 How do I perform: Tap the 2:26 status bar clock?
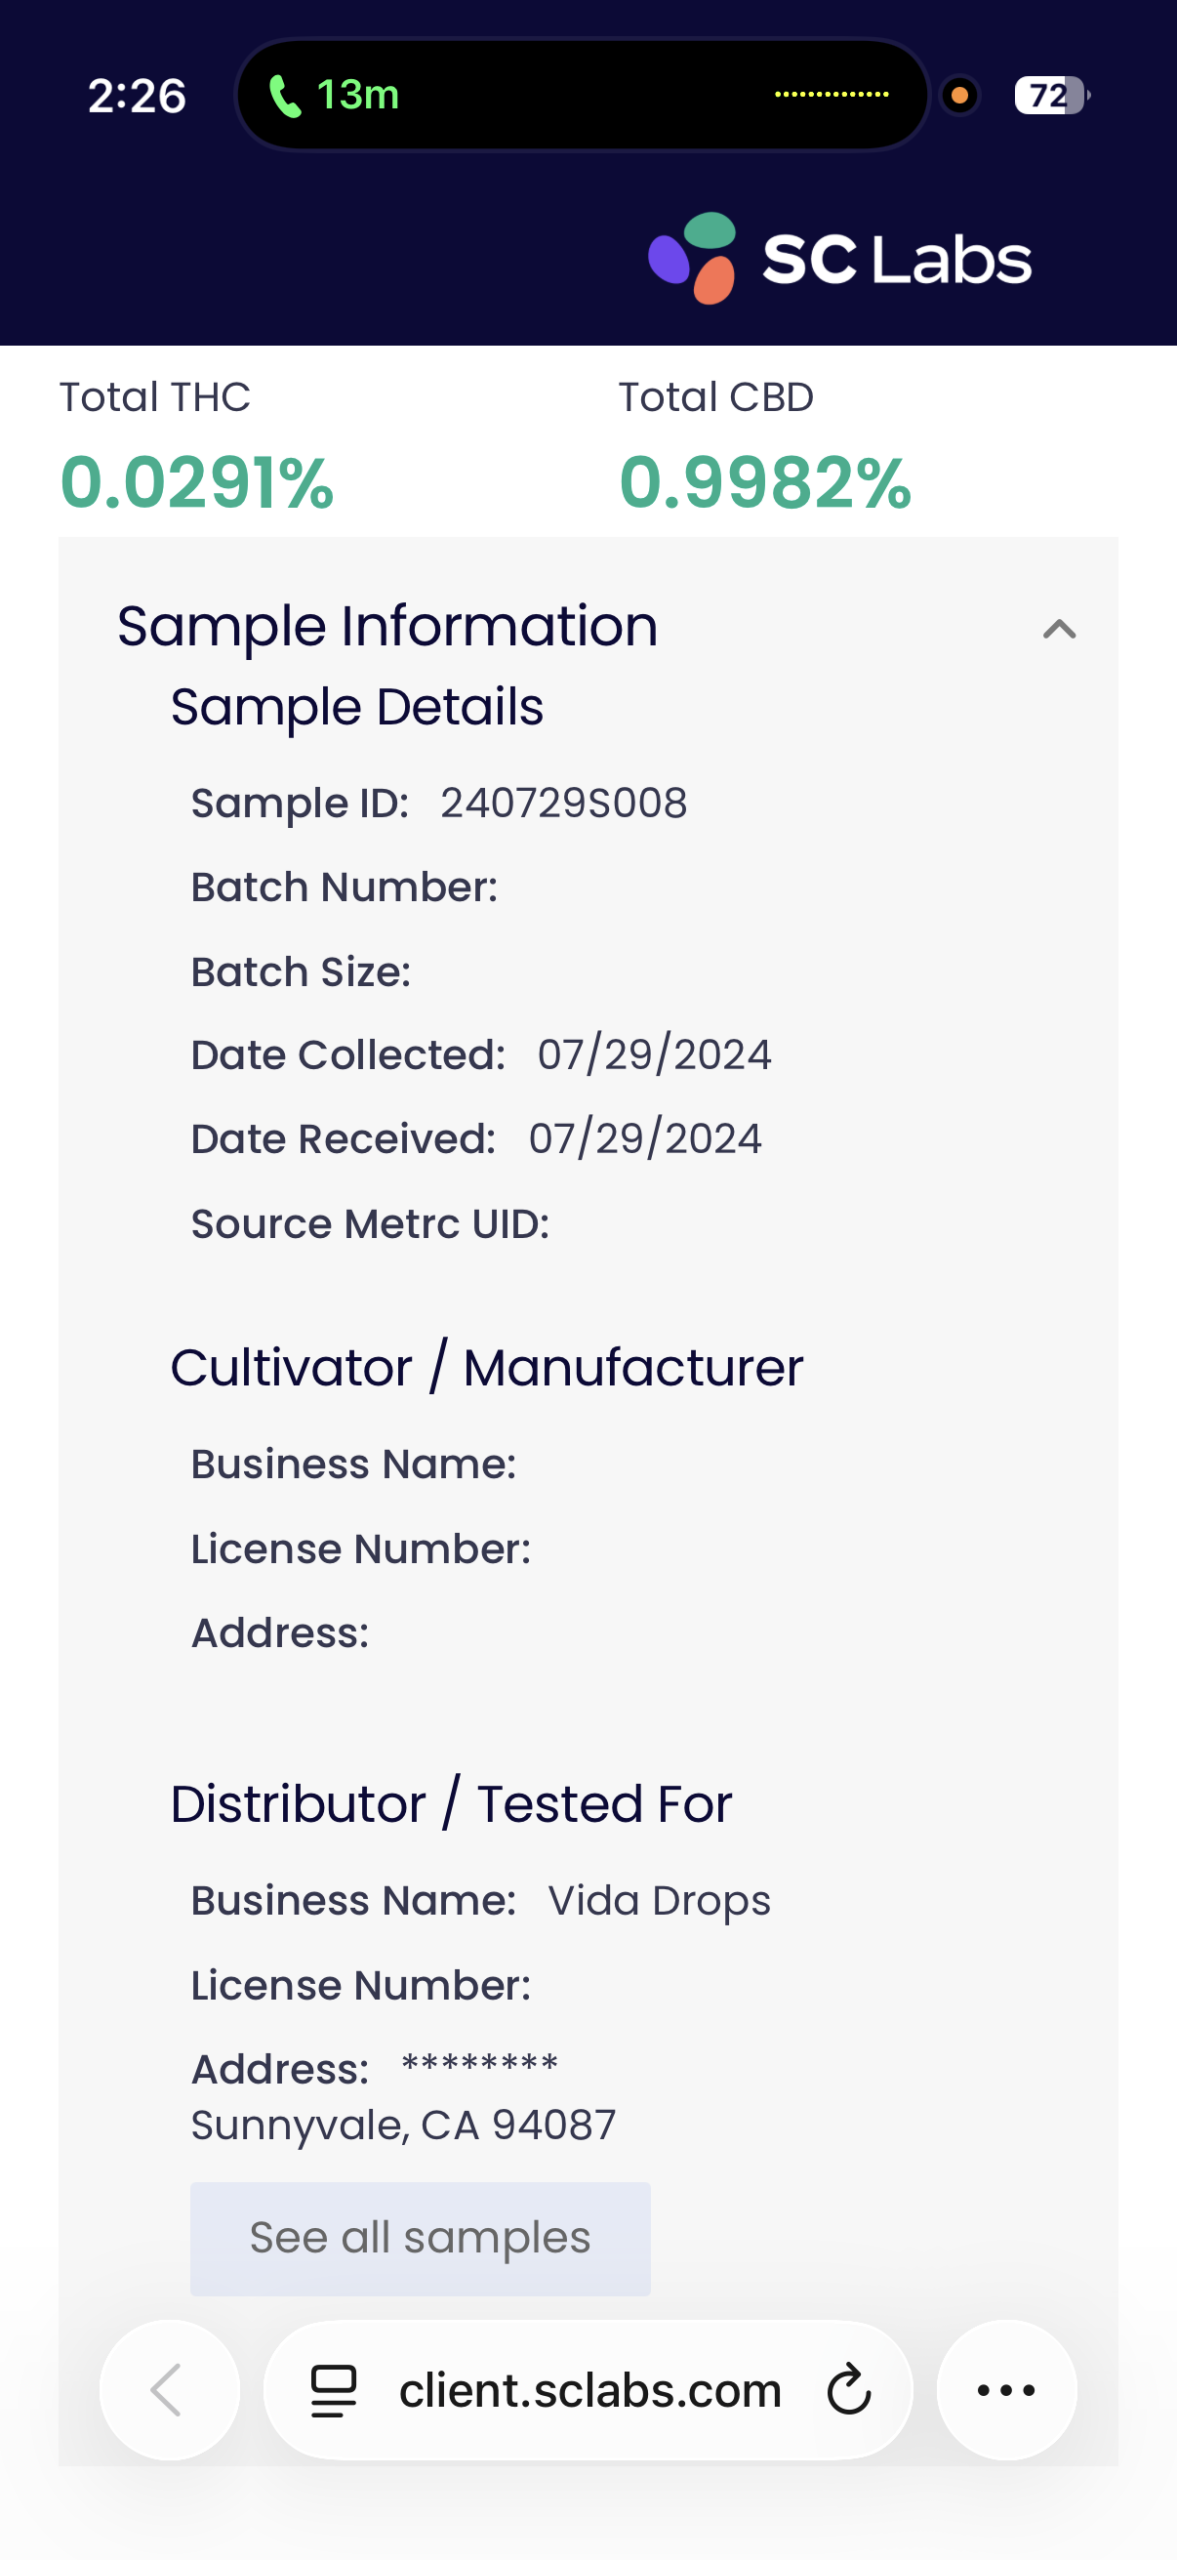point(137,96)
